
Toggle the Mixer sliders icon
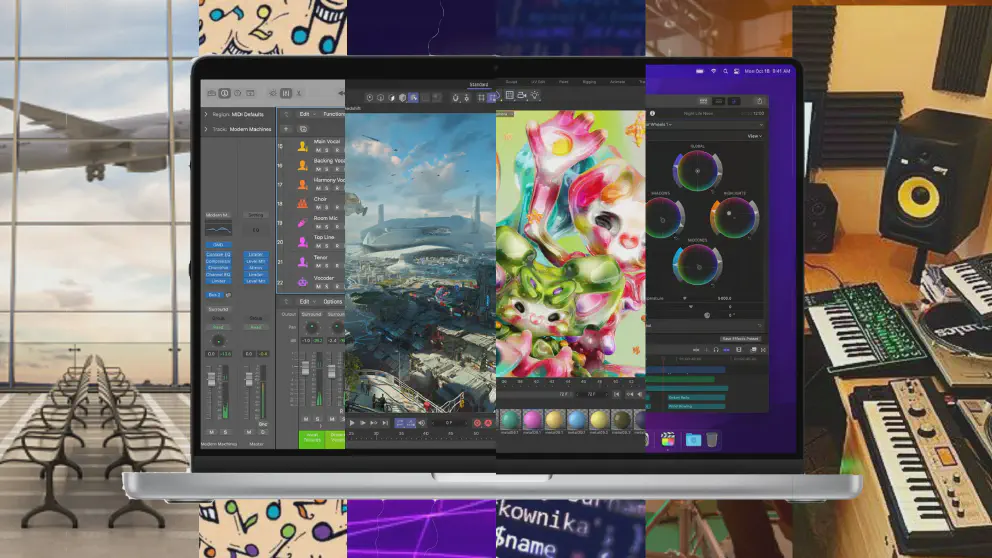286,93
